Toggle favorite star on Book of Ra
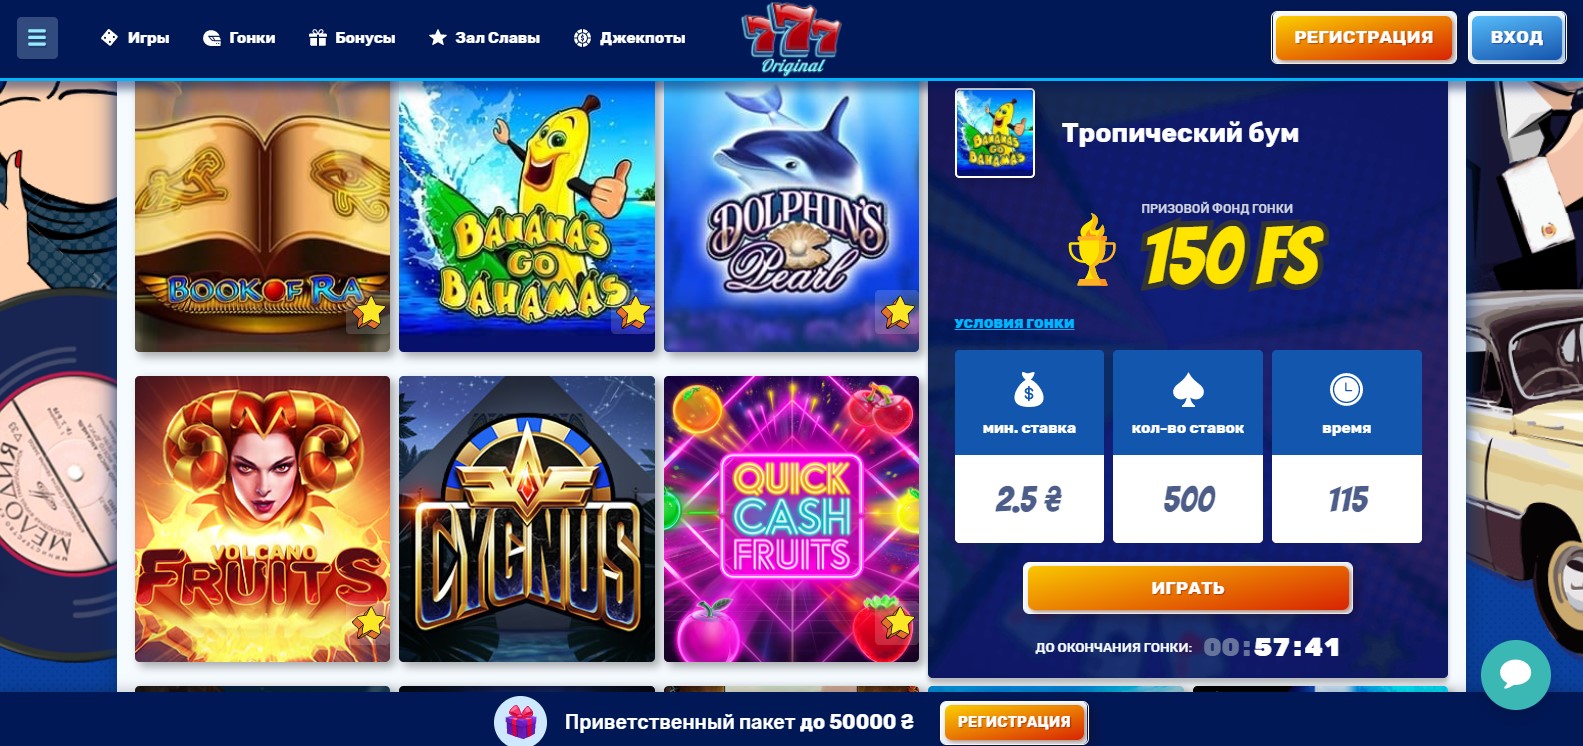This screenshot has width=1583, height=746. (x=369, y=313)
